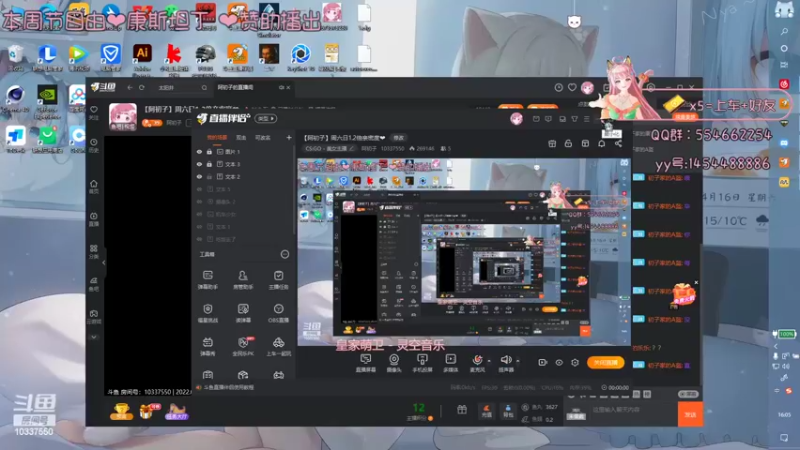Open the hamburger menu in 直播伴侣 title bar

coord(587,119)
